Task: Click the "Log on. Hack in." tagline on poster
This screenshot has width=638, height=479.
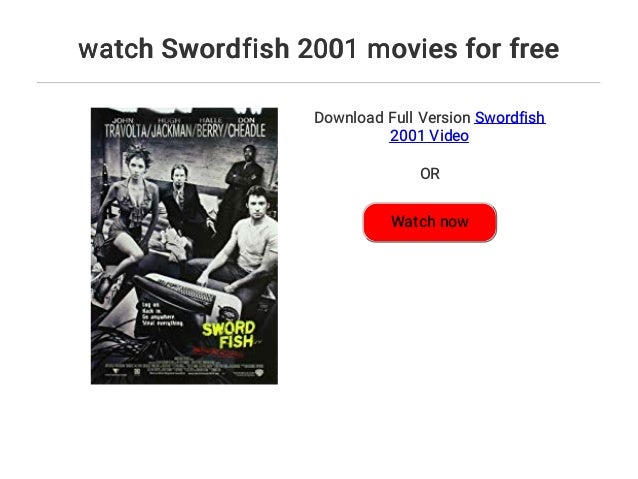Action: click(x=162, y=314)
